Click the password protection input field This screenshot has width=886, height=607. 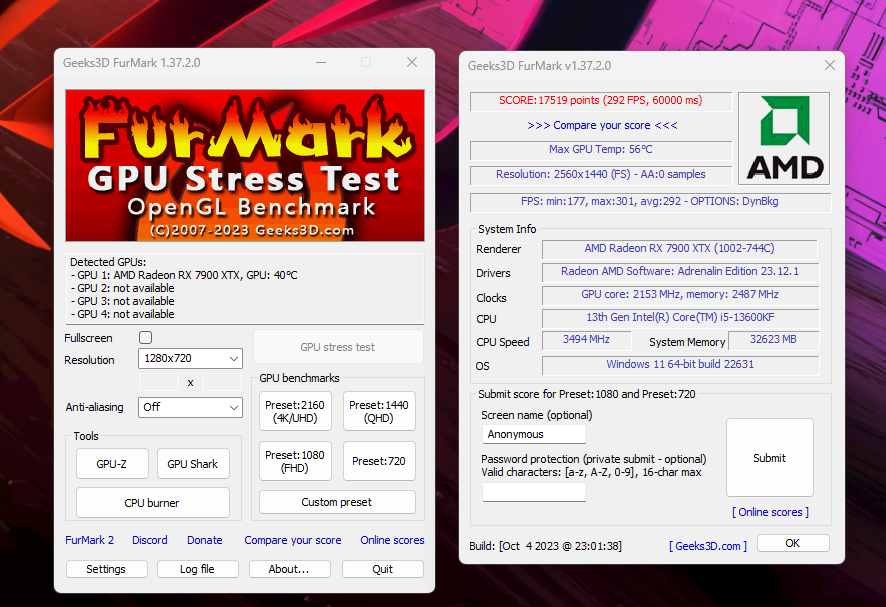click(x=534, y=491)
